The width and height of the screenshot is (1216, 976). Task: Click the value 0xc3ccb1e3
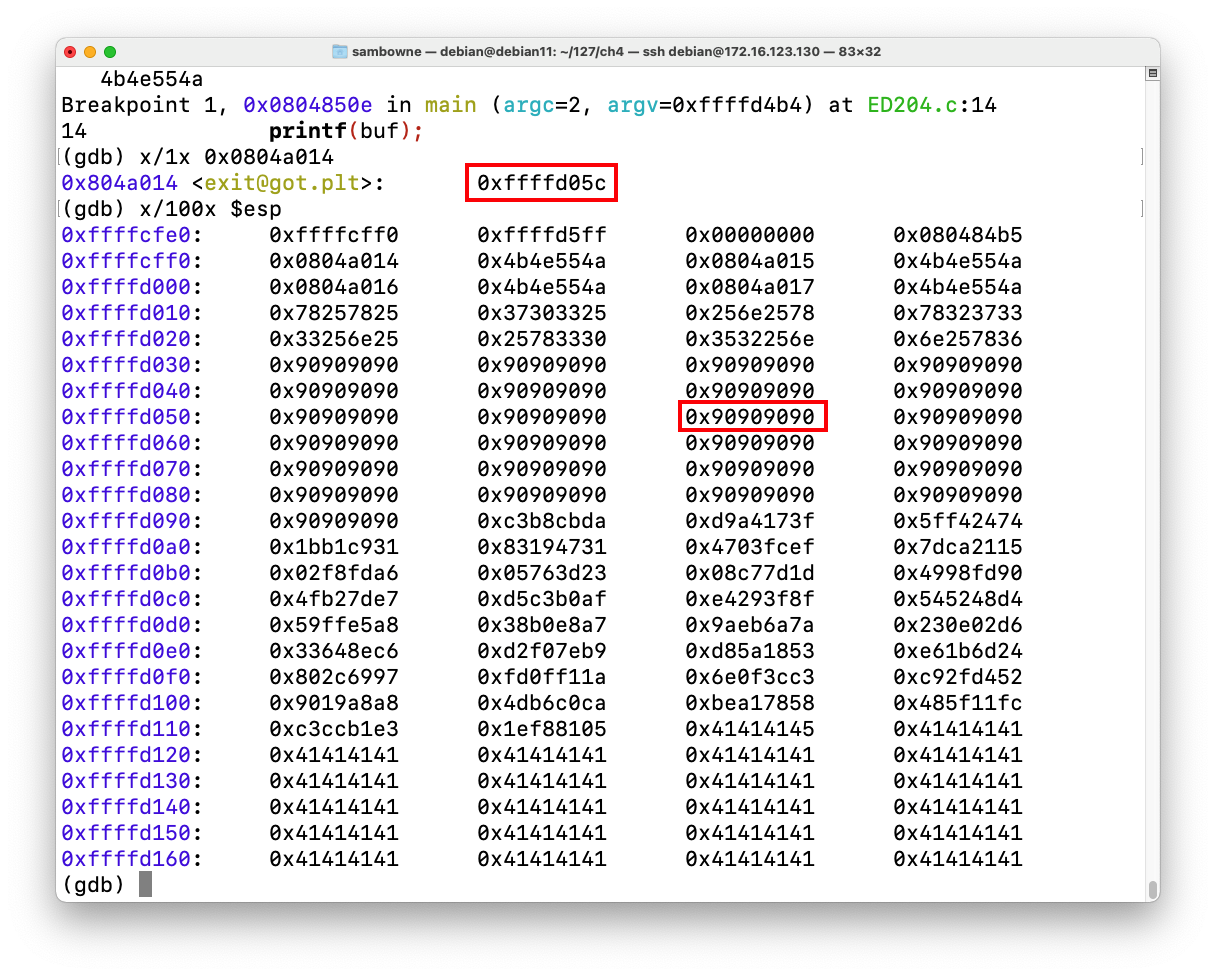point(334,729)
